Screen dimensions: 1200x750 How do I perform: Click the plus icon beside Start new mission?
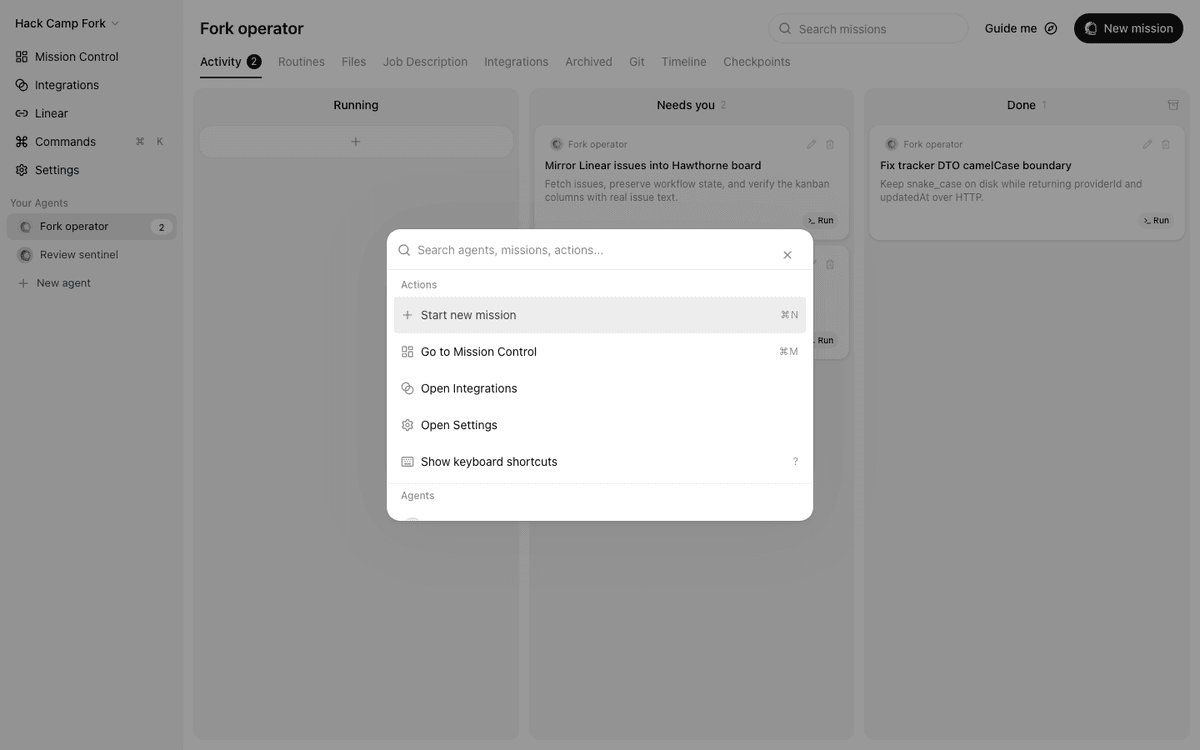[x=407, y=315]
